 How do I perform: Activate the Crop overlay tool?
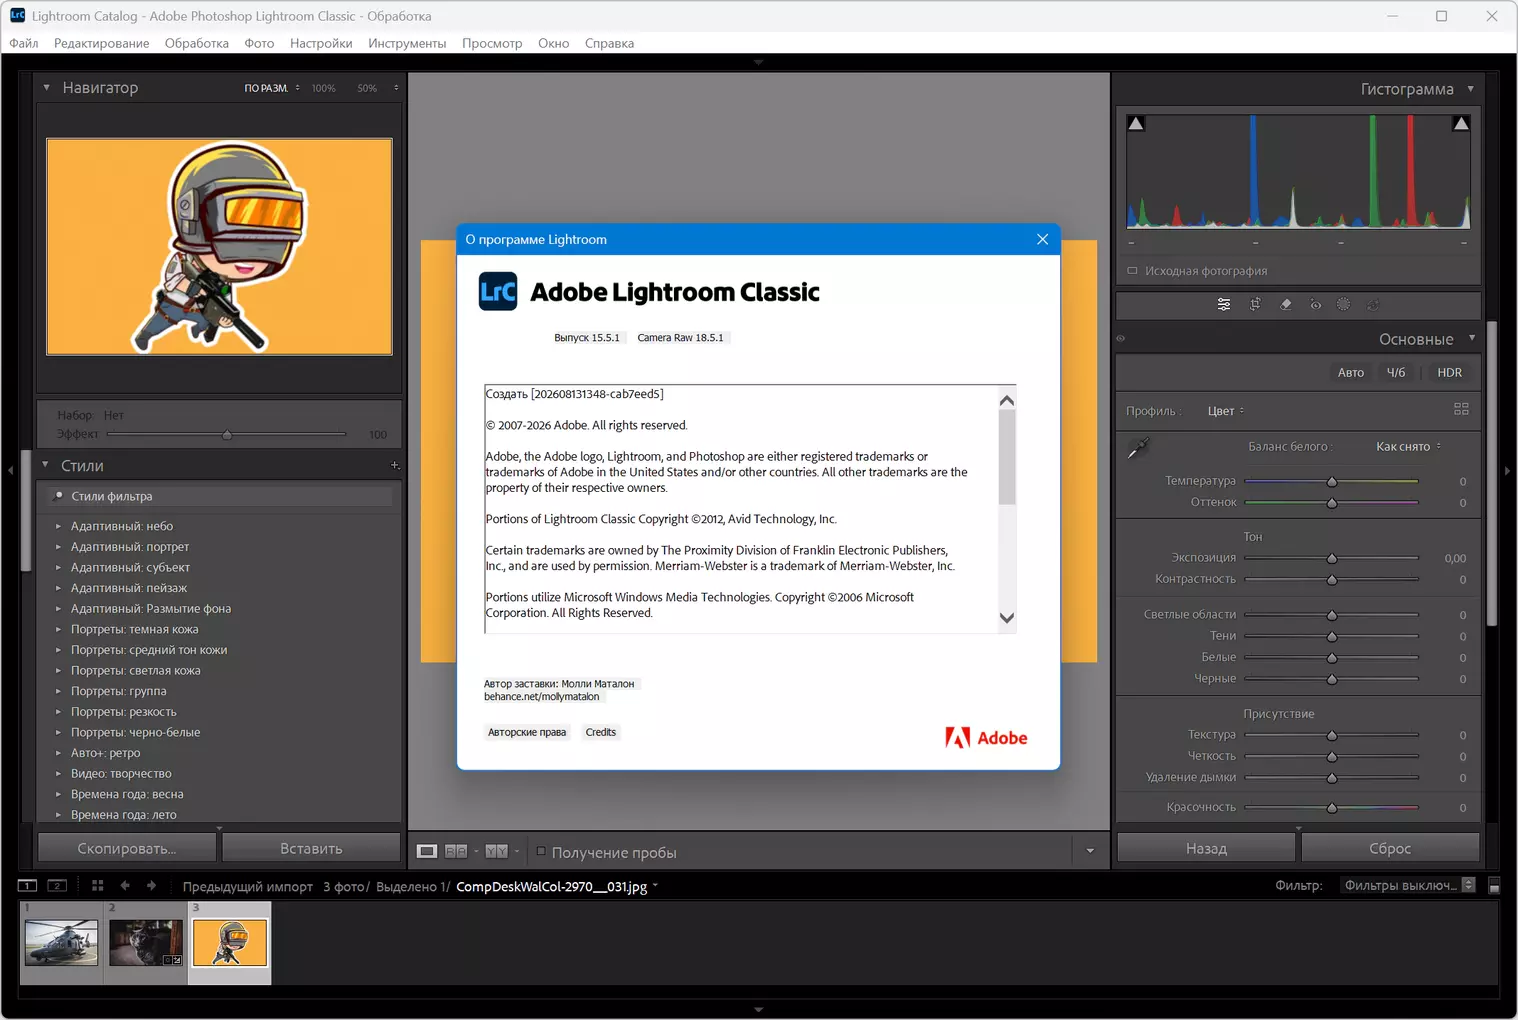click(1255, 305)
